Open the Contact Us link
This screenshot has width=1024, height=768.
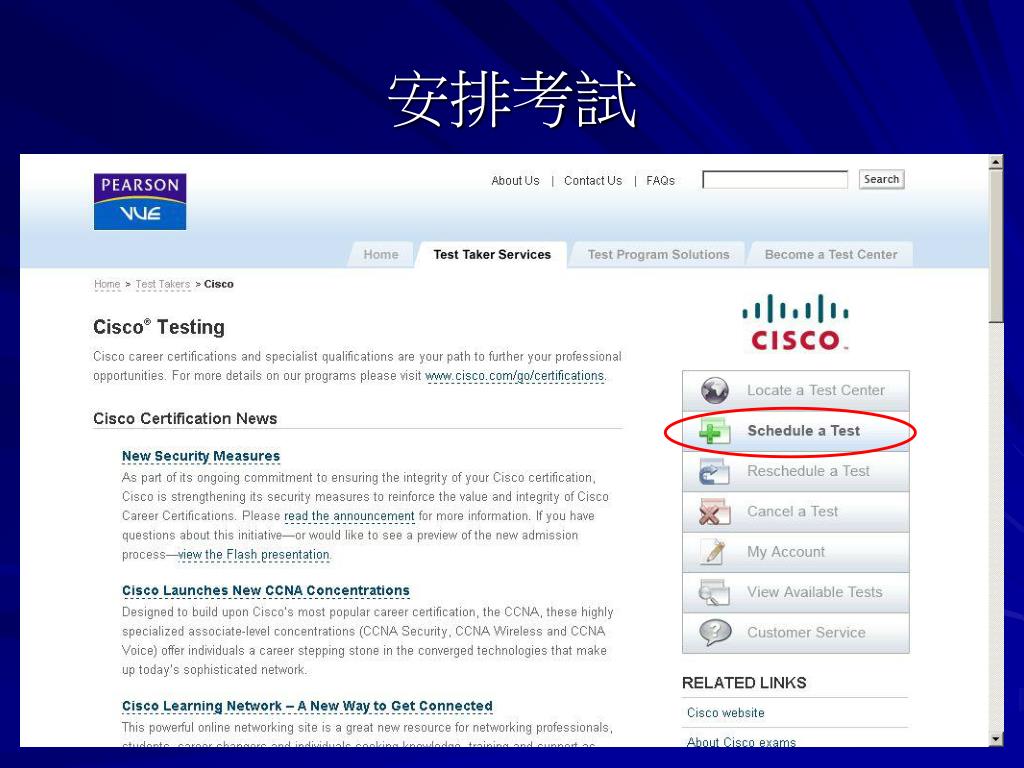coord(593,181)
